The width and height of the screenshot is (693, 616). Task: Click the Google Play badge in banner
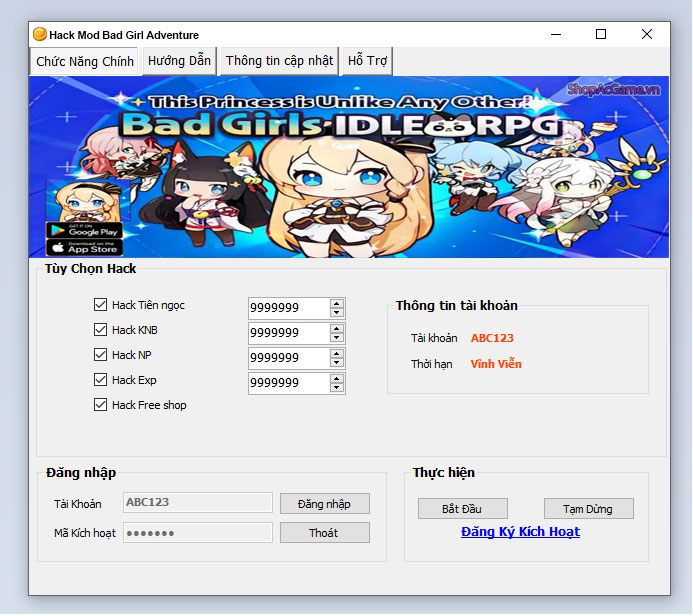[84, 231]
